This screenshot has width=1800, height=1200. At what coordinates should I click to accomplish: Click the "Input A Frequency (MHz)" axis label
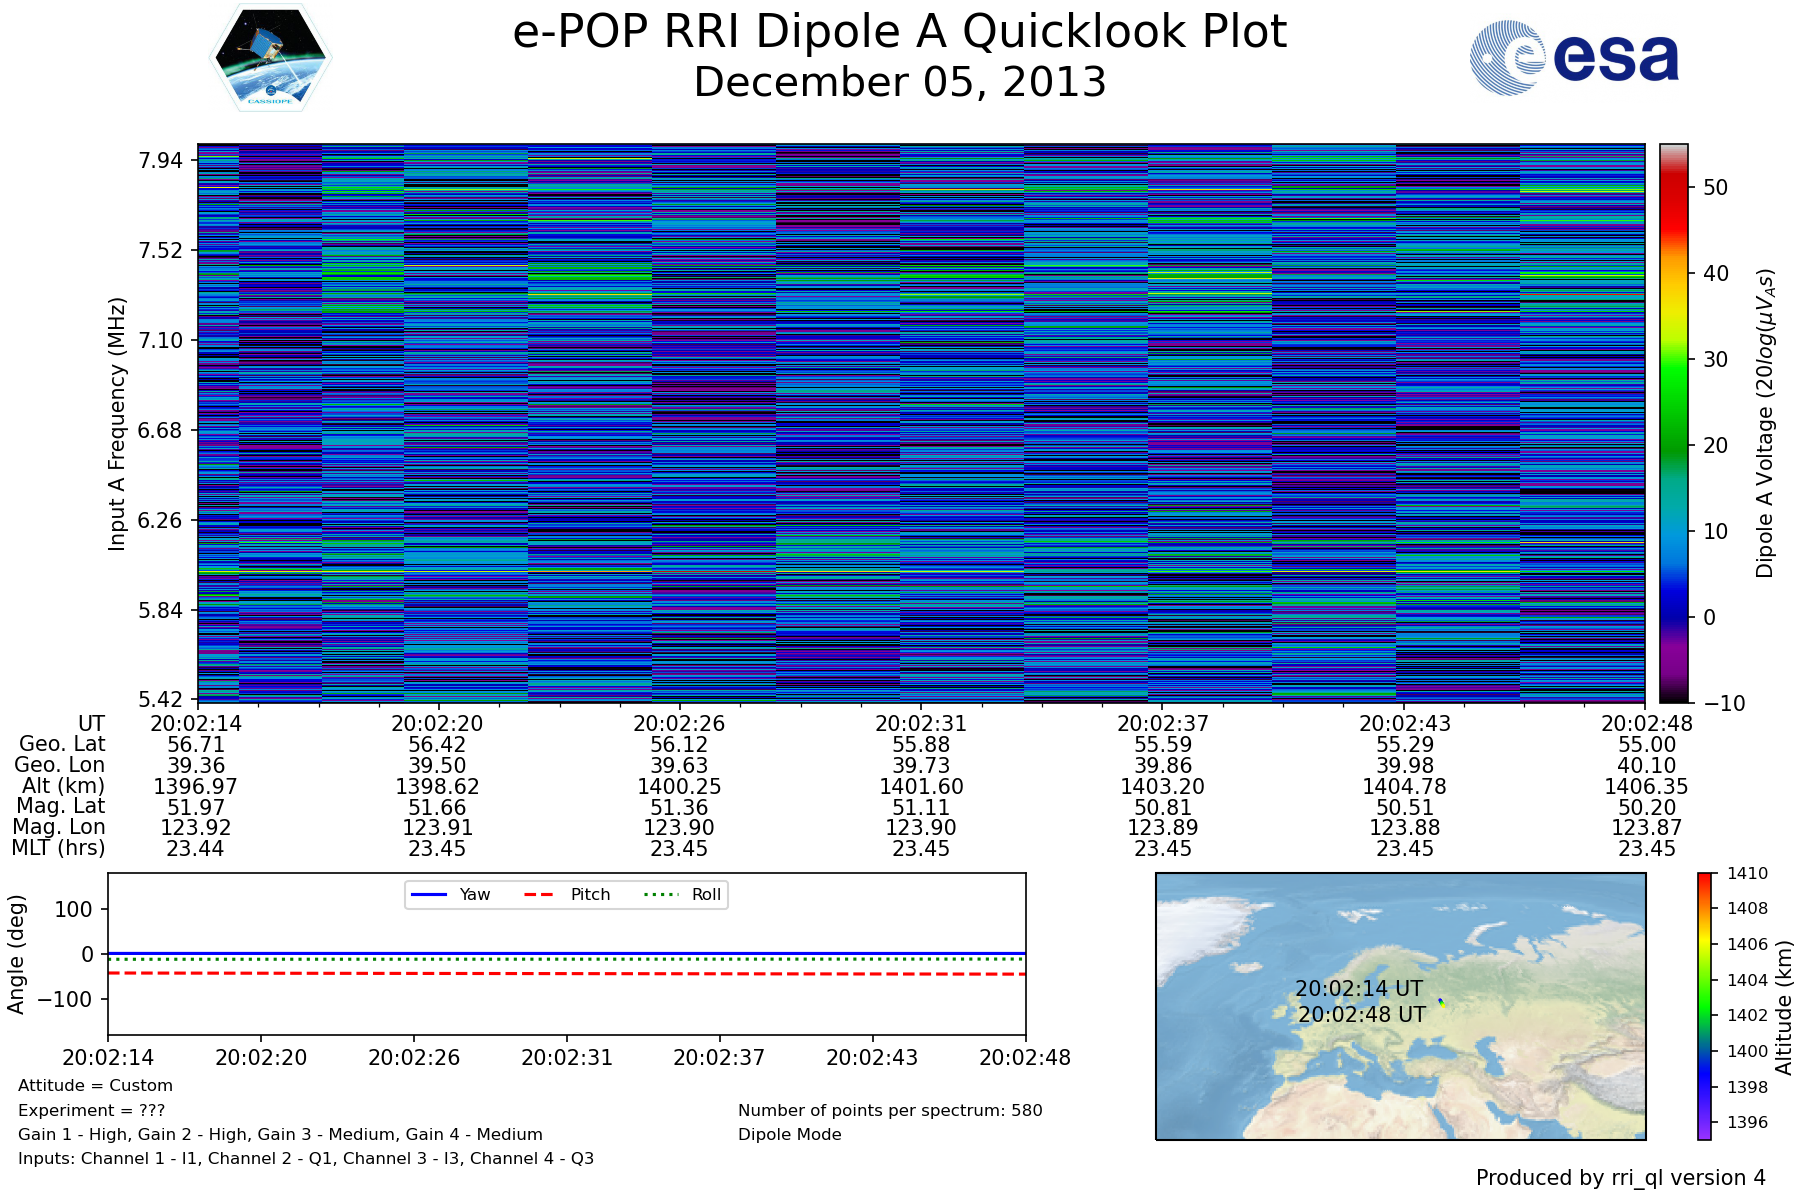point(117,423)
